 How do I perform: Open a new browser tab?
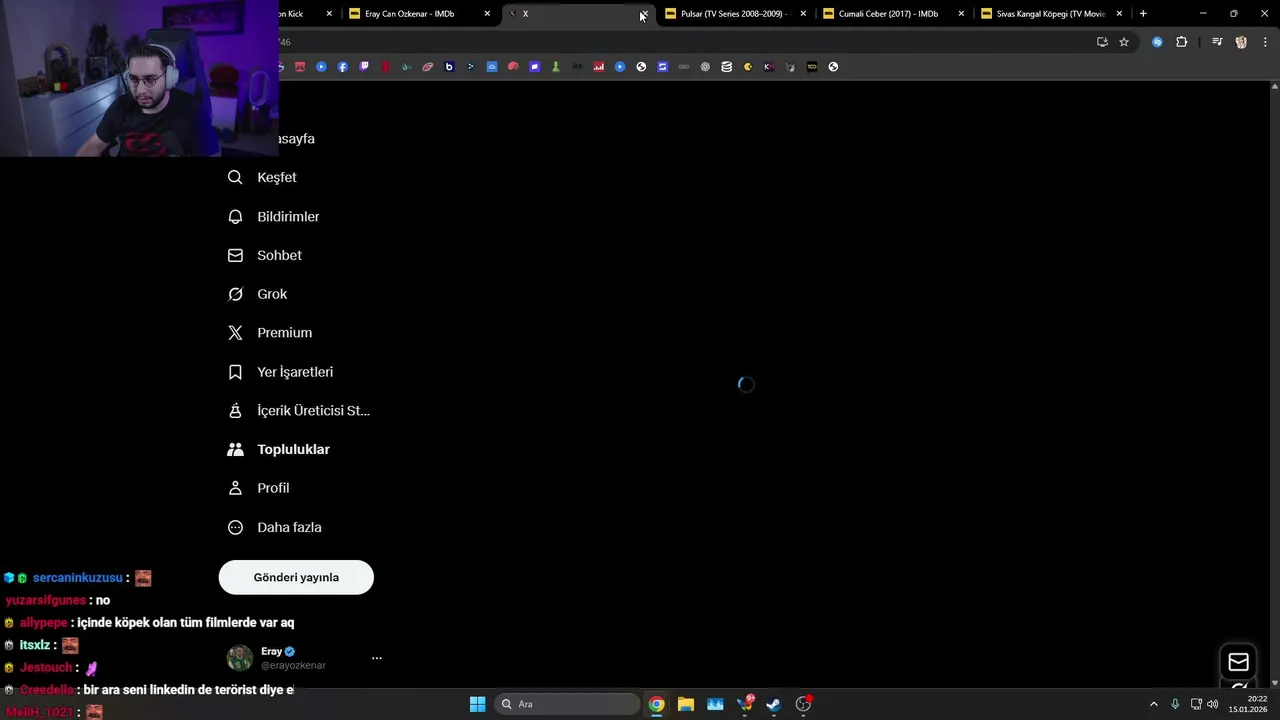(x=1143, y=14)
